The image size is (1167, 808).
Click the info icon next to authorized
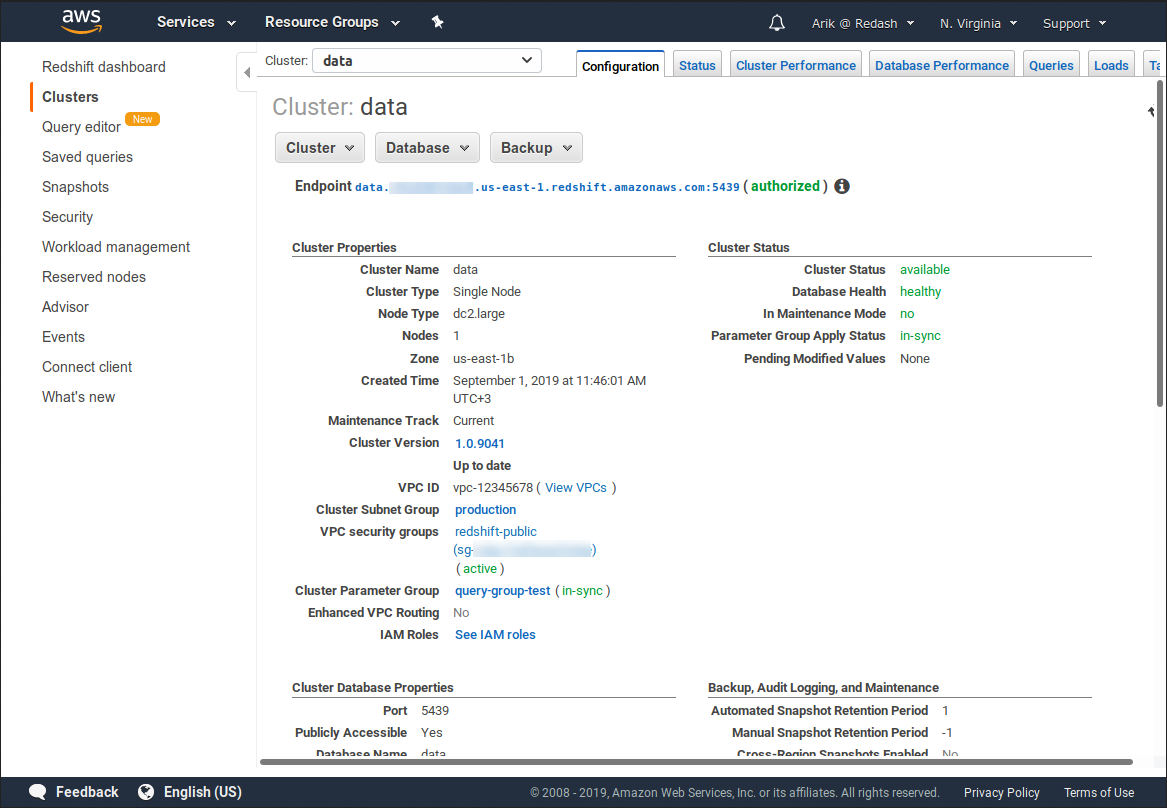[x=842, y=186]
